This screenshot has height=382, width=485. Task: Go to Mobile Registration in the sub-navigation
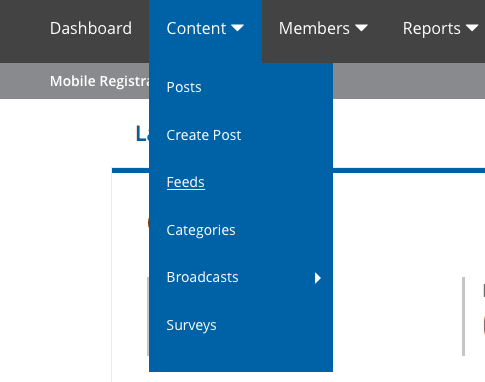99,81
